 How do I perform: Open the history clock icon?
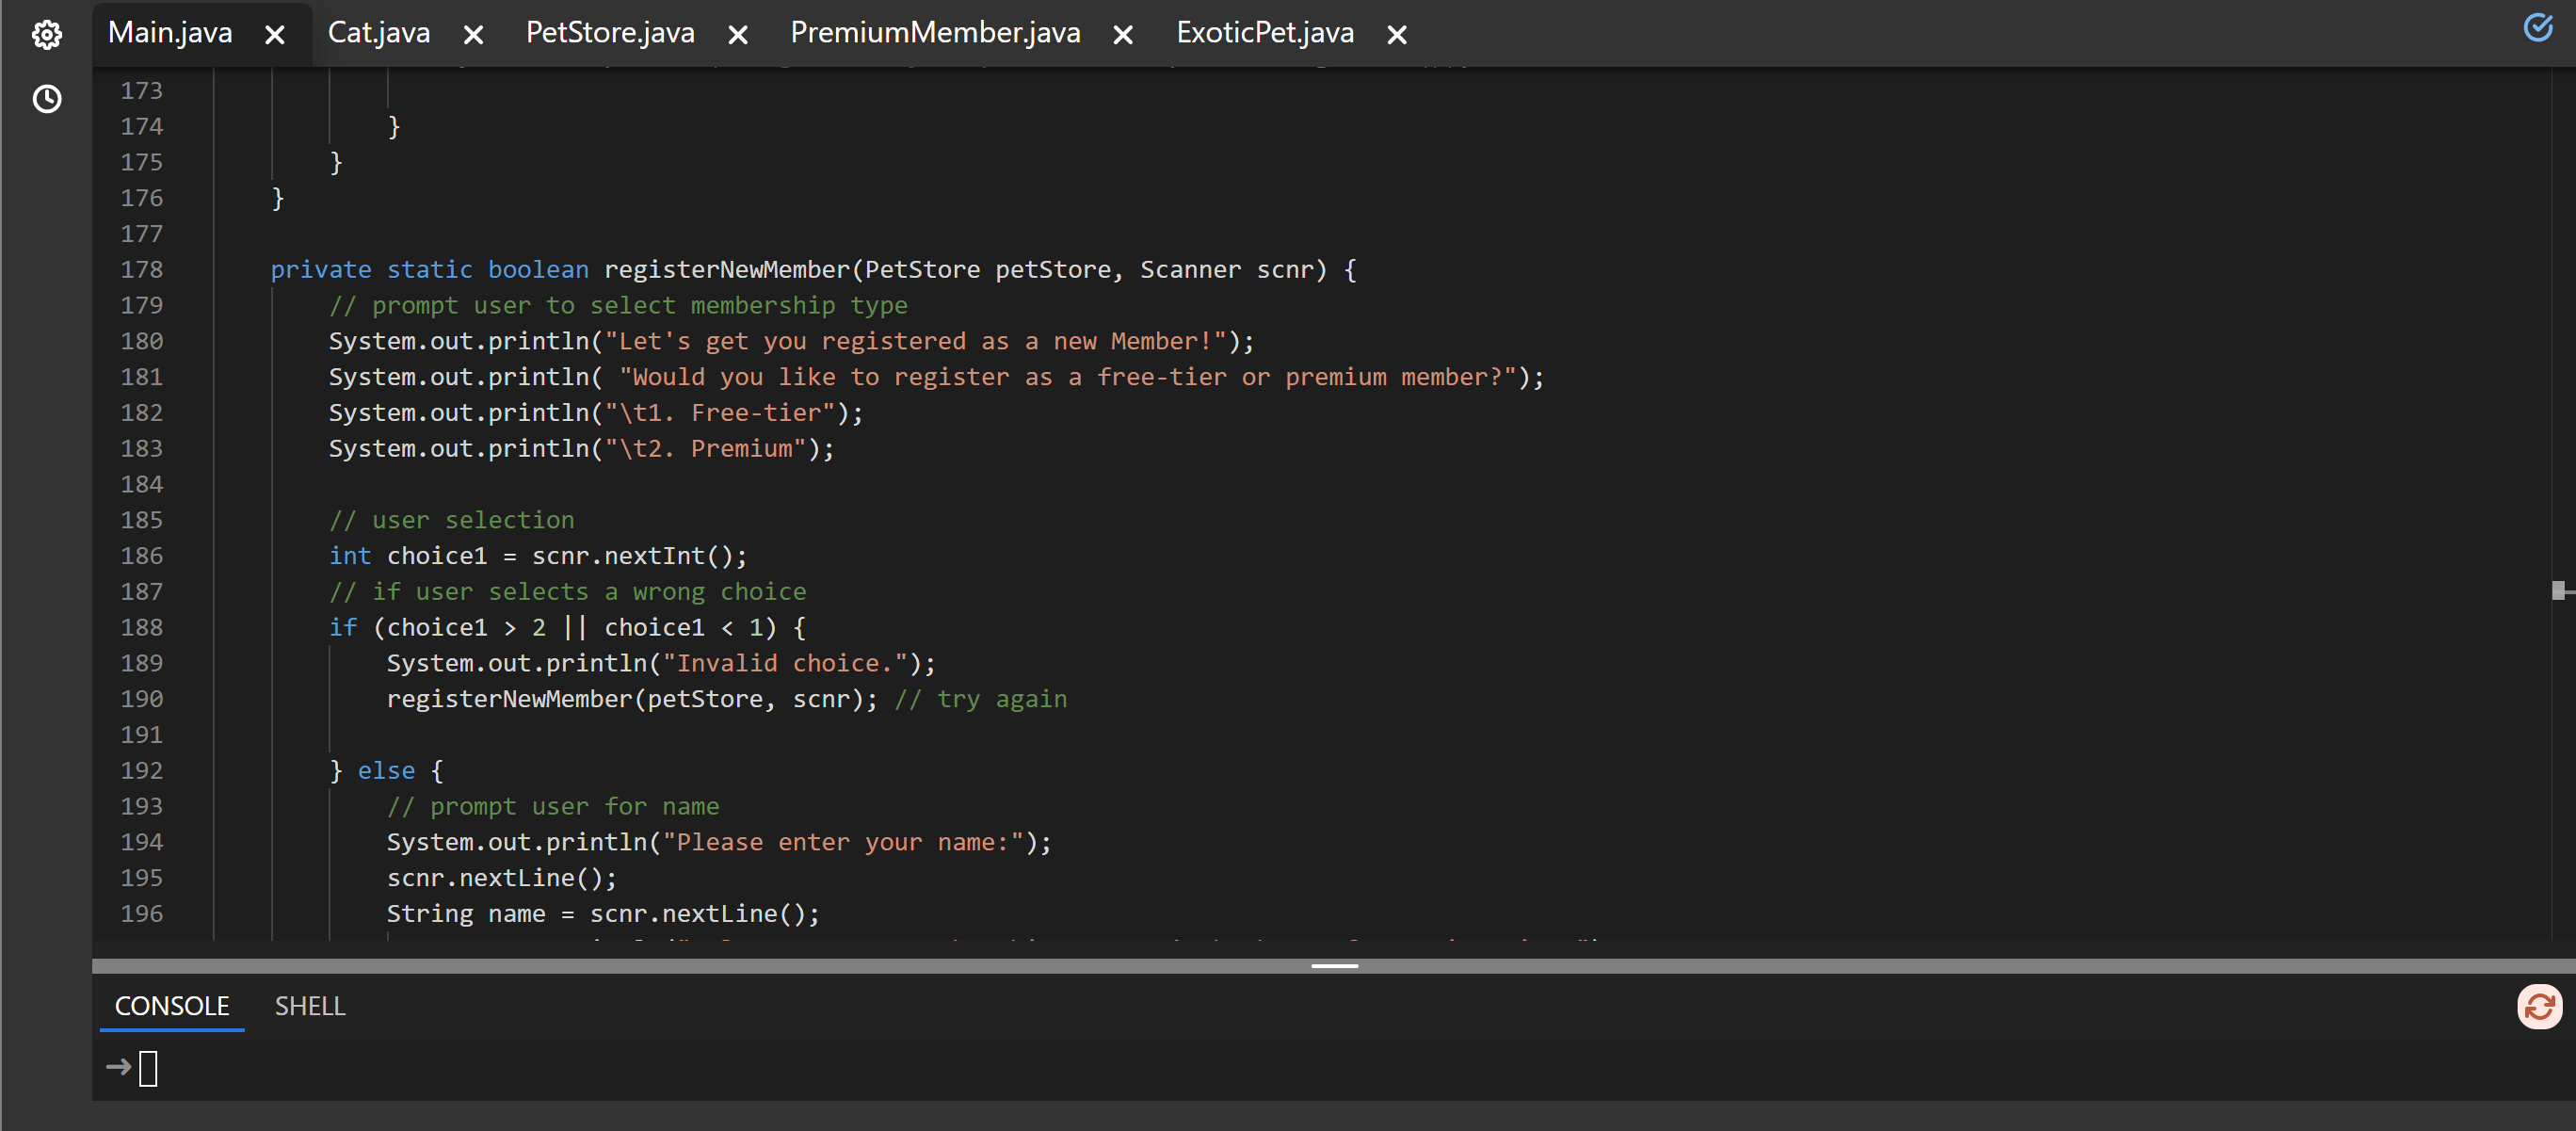[46, 99]
